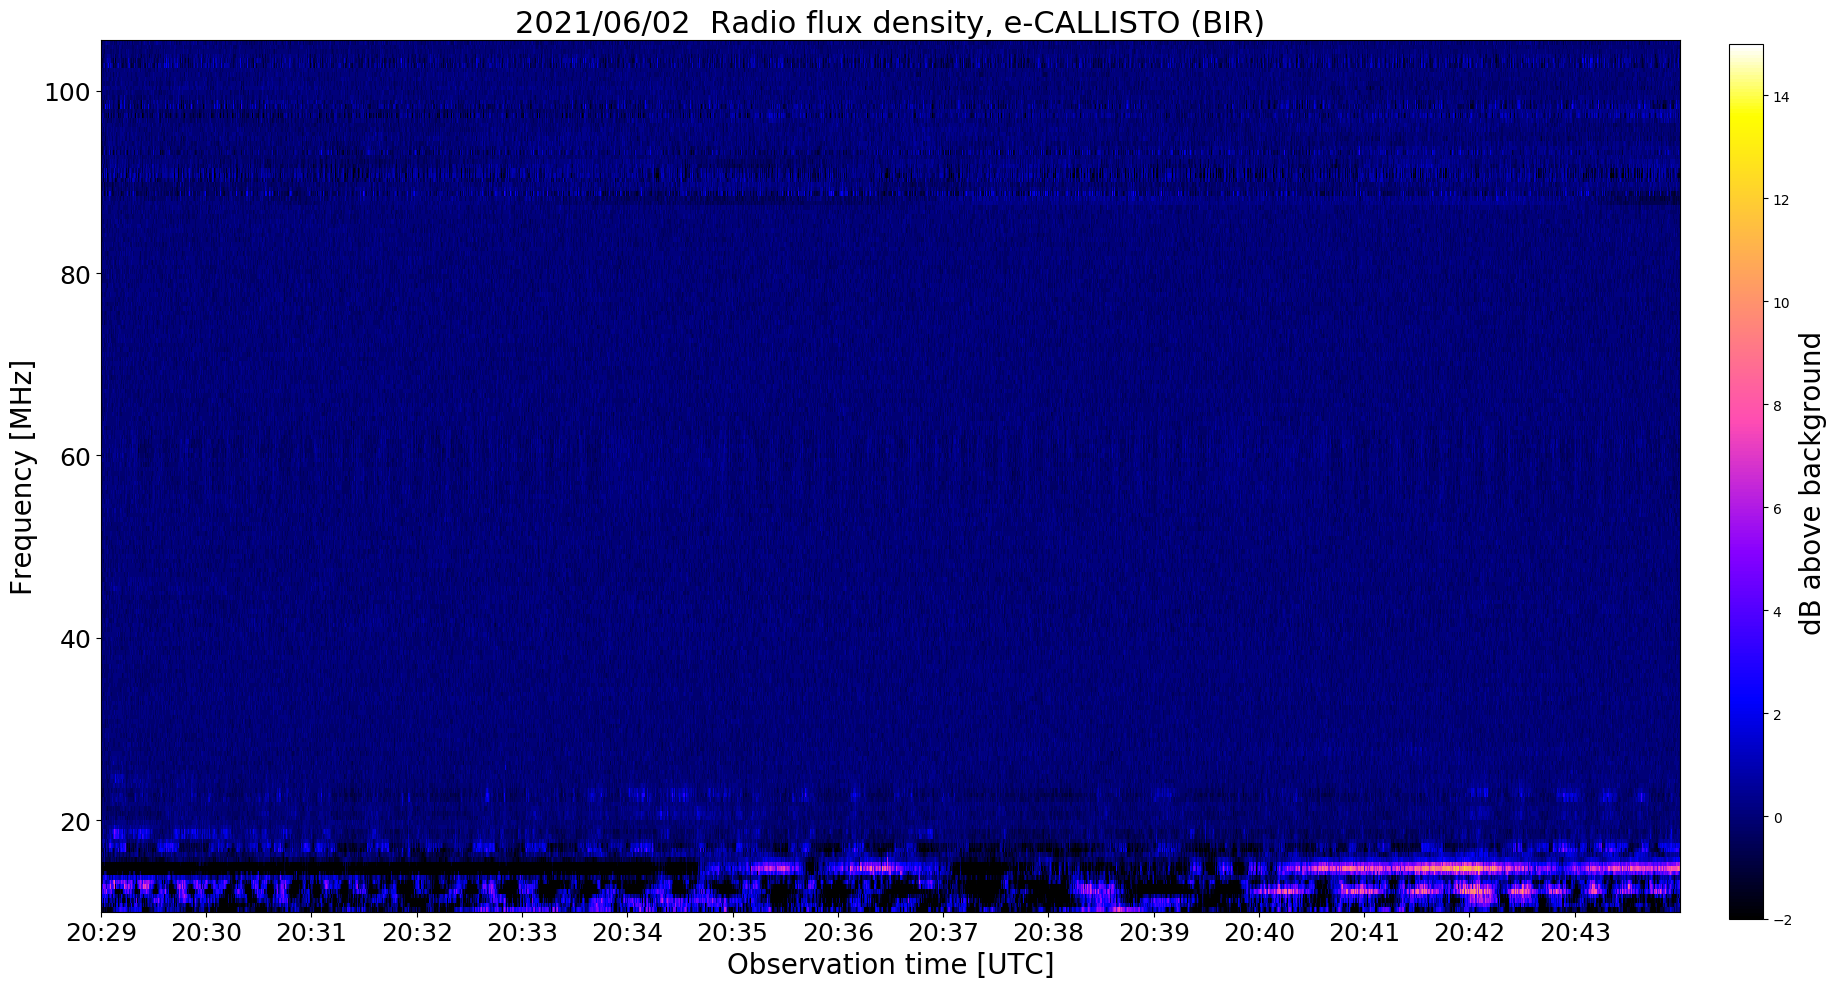Click the 20:39 time tick label
Image resolution: width=1836 pixels, height=989 pixels.
1154,933
